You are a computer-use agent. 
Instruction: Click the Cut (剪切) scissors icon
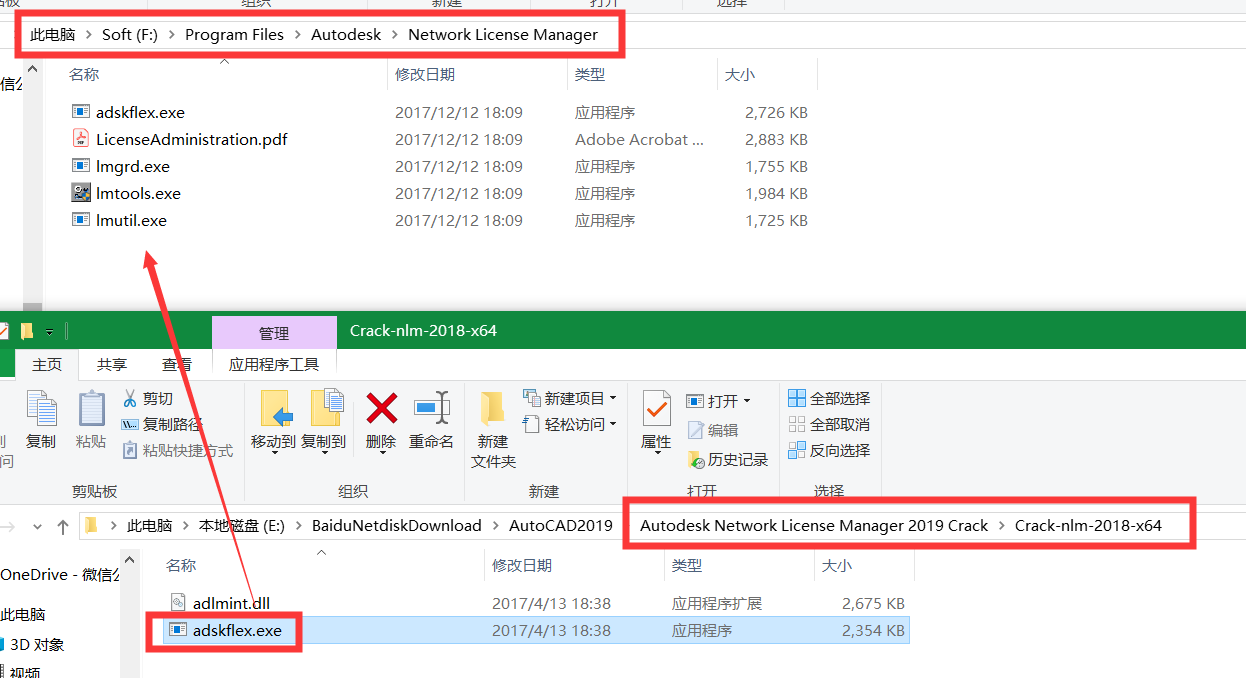click(129, 398)
